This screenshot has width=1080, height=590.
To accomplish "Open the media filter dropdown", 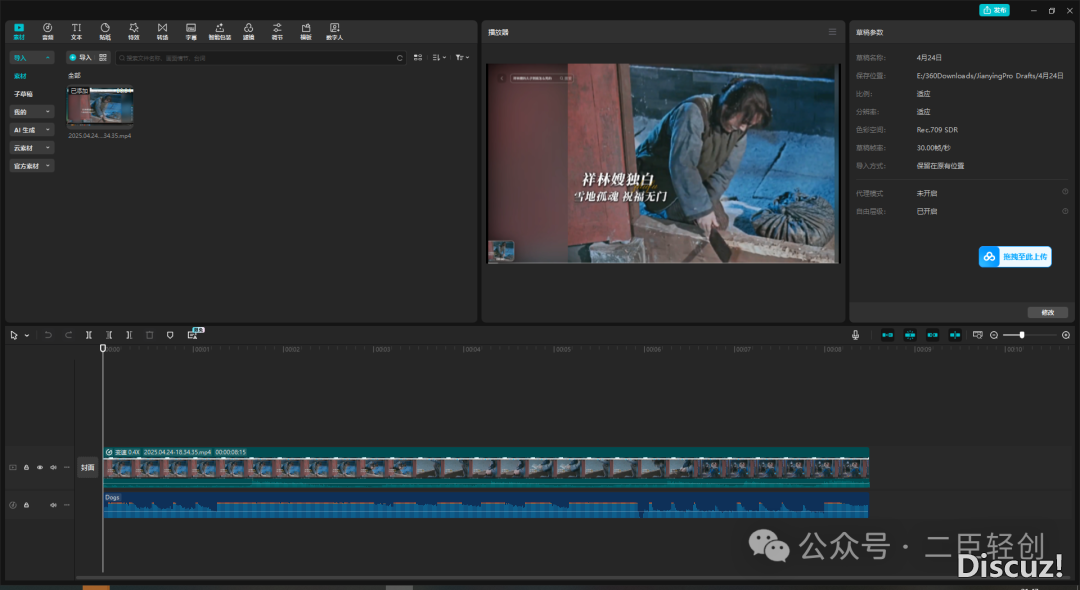I will [x=462, y=58].
